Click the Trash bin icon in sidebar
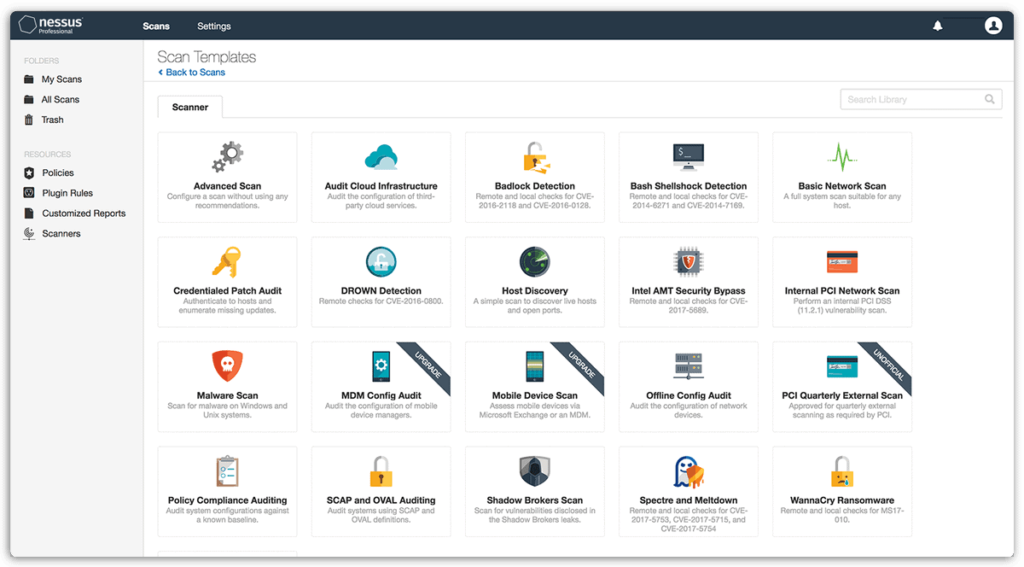The width and height of the screenshot is (1024, 567). [29, 120]
